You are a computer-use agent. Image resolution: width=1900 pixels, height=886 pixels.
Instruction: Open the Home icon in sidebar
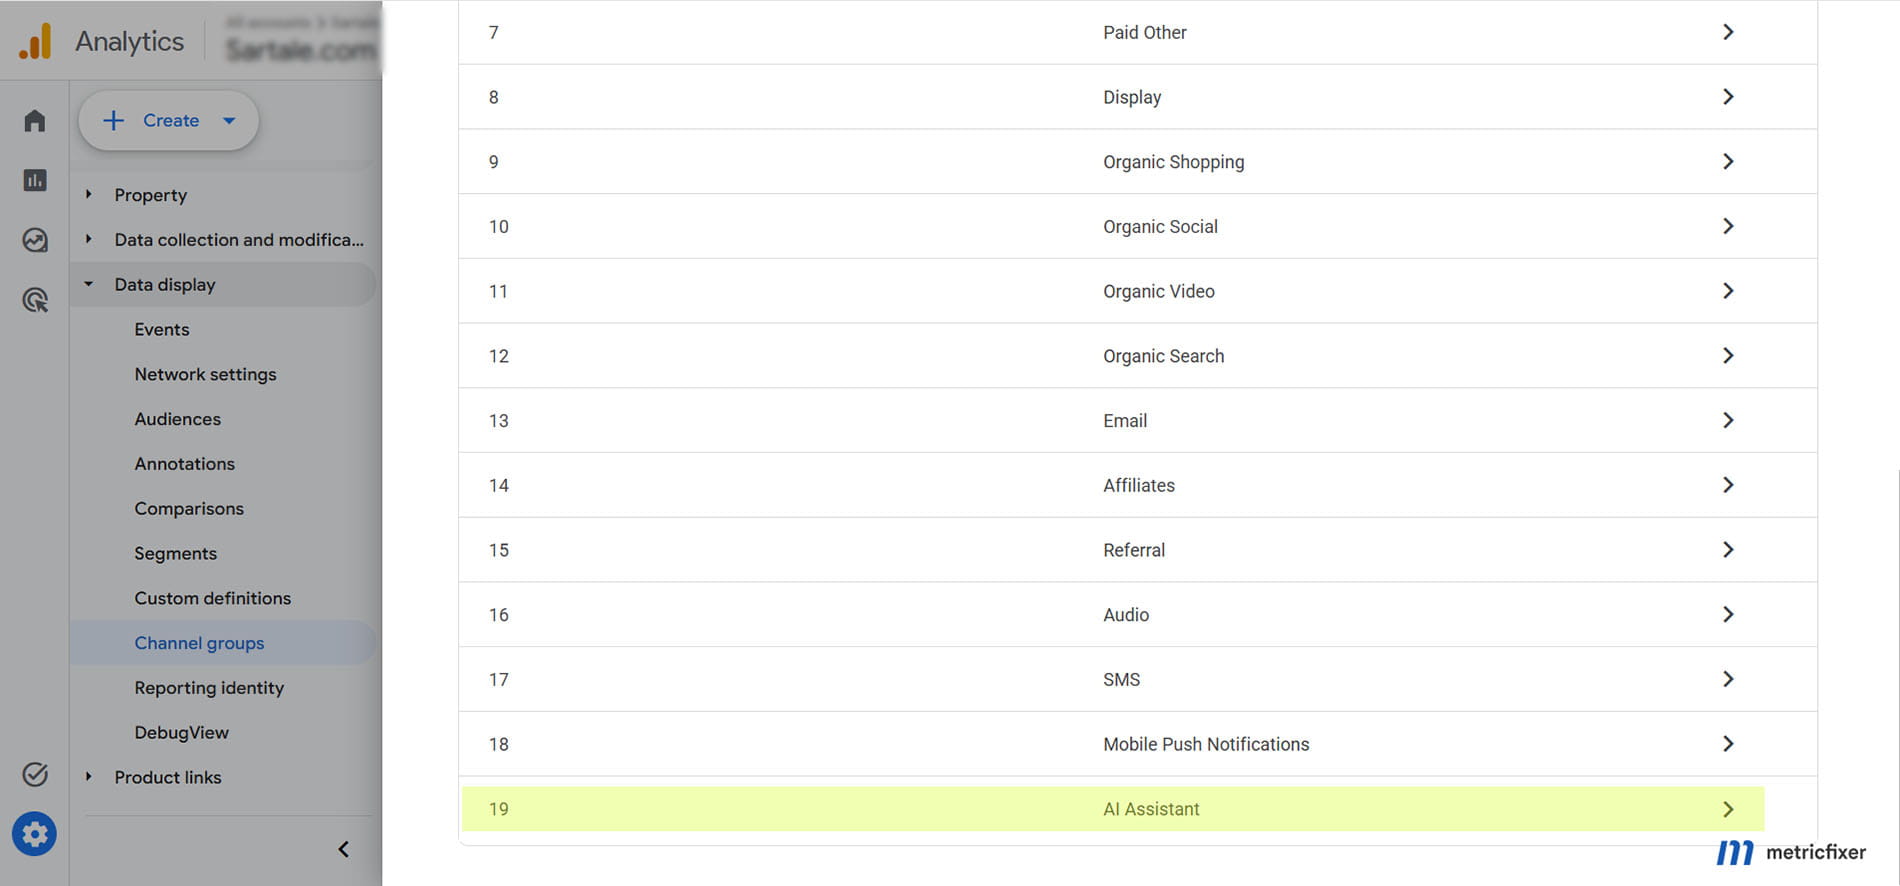35,121
